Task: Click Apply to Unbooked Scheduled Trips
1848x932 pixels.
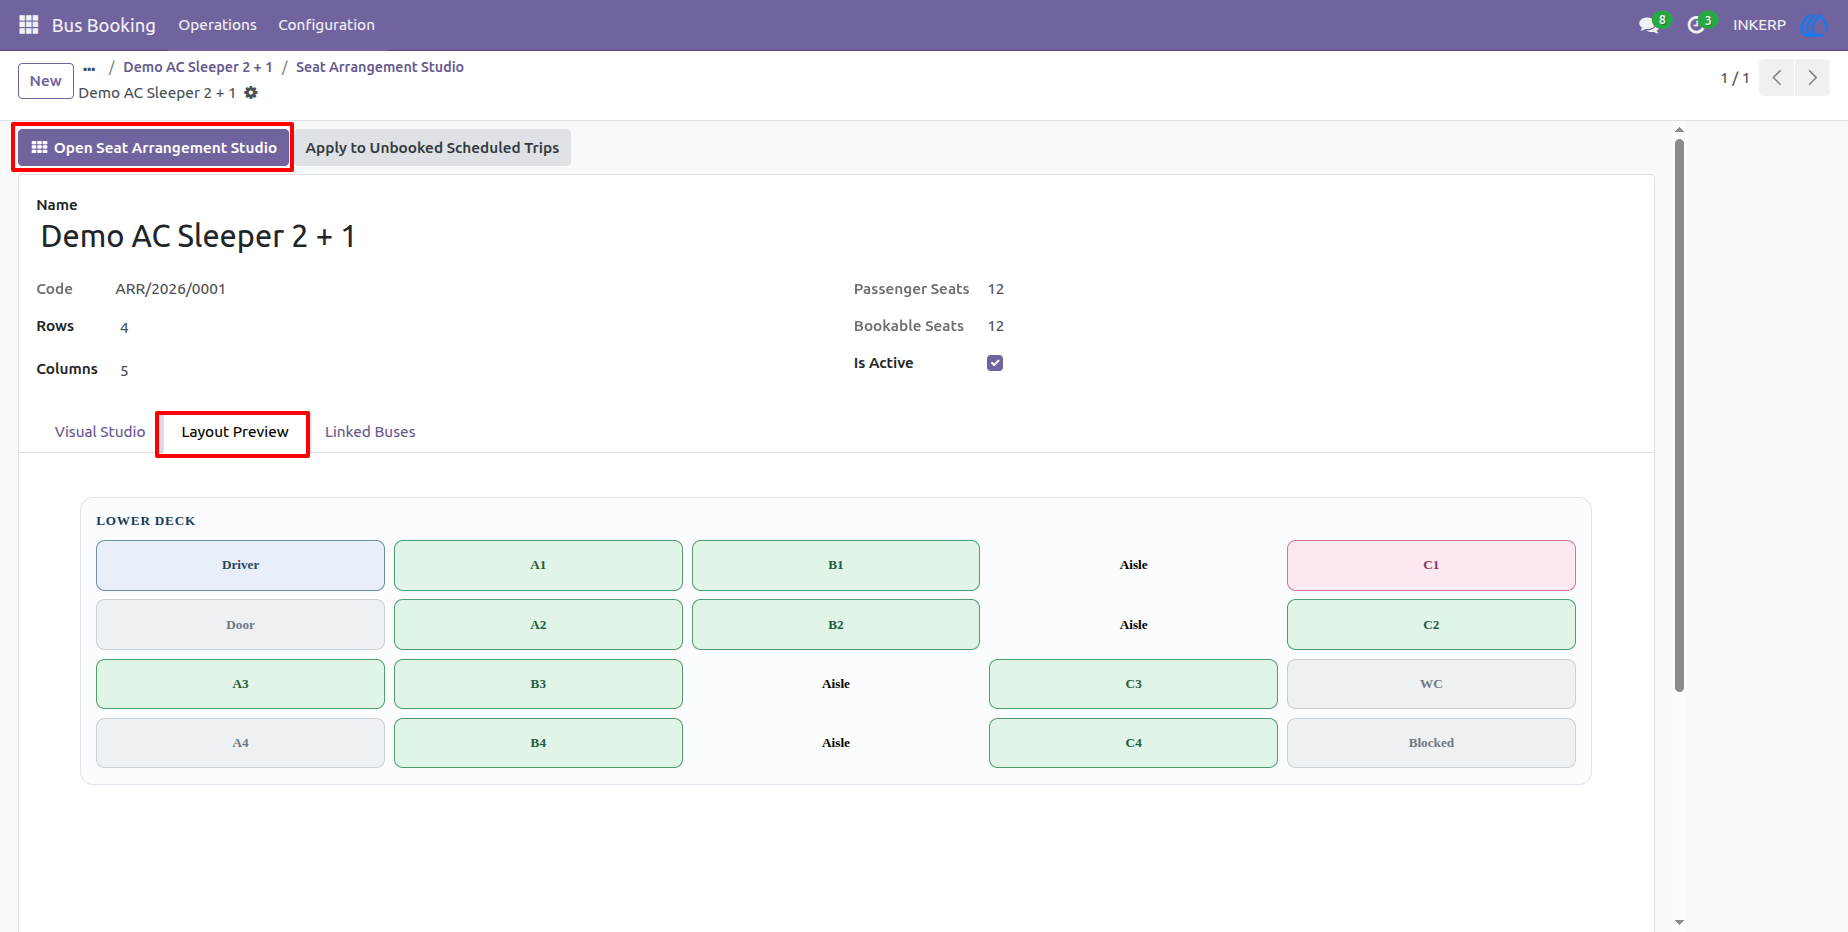Action: click(x=432, y=148)
